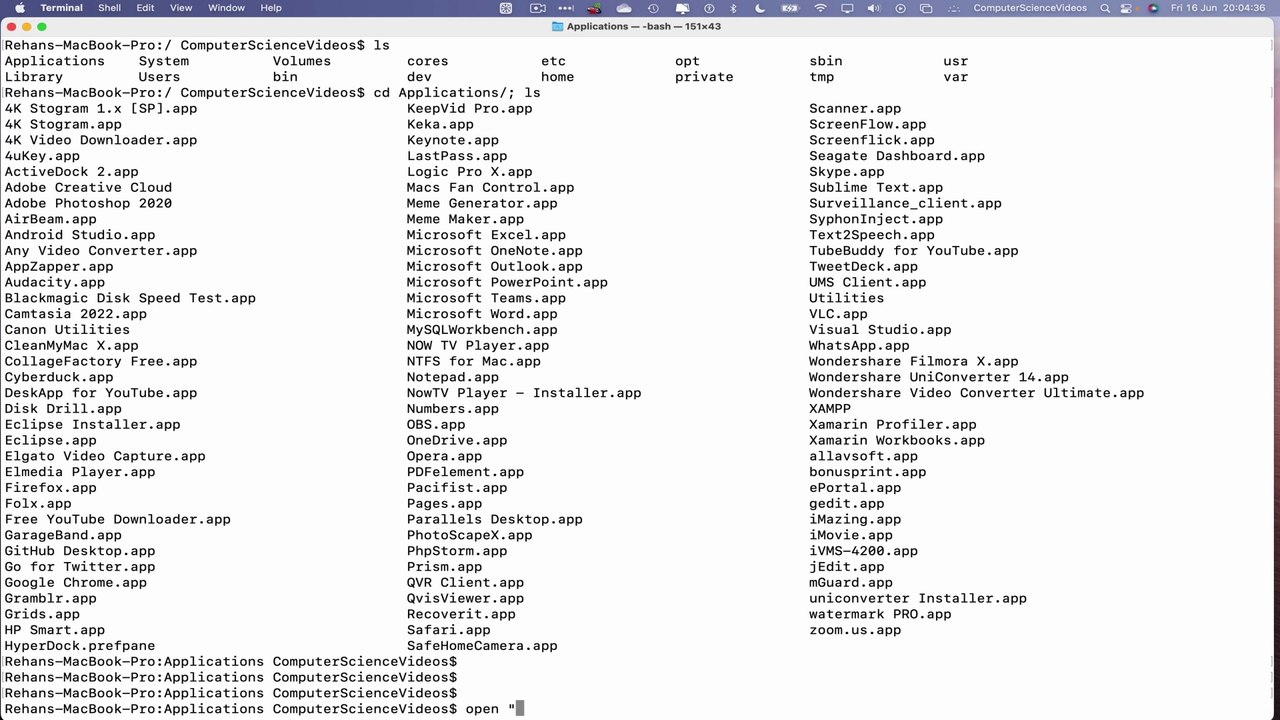The width and height of the screenshot is (1280, 720).
Task: Click 'XAMPP' directory text
Action: click(x=830, y=409)
